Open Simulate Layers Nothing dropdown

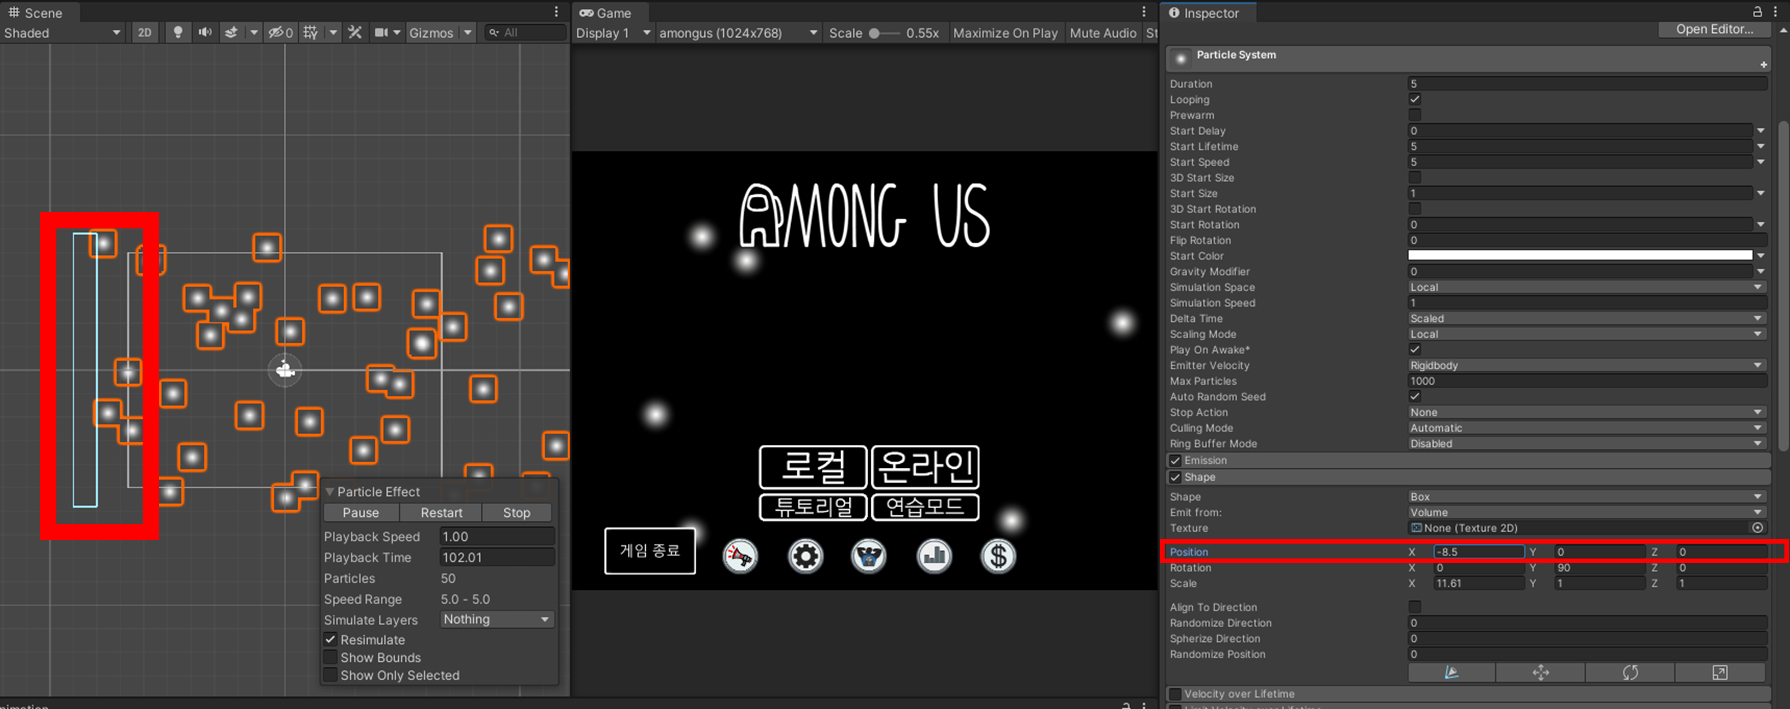(x=497, y=620)
